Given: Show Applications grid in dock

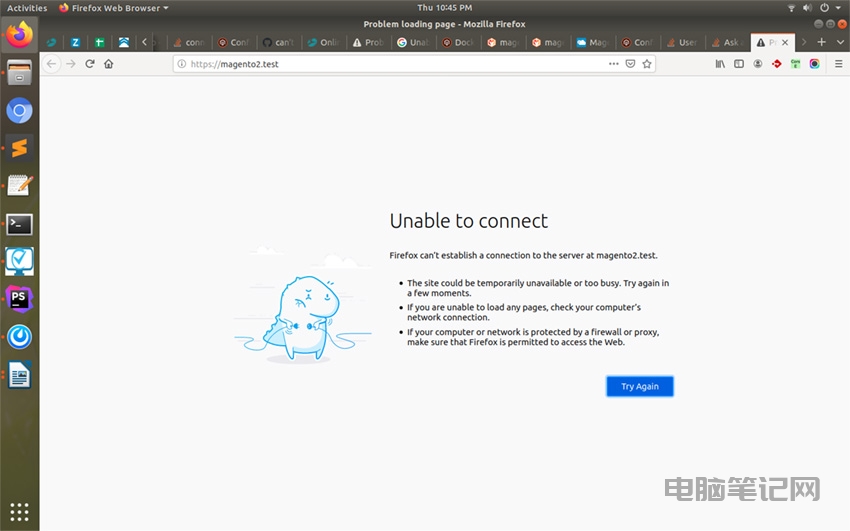Looking at the screenshot, I should (20, 511).
